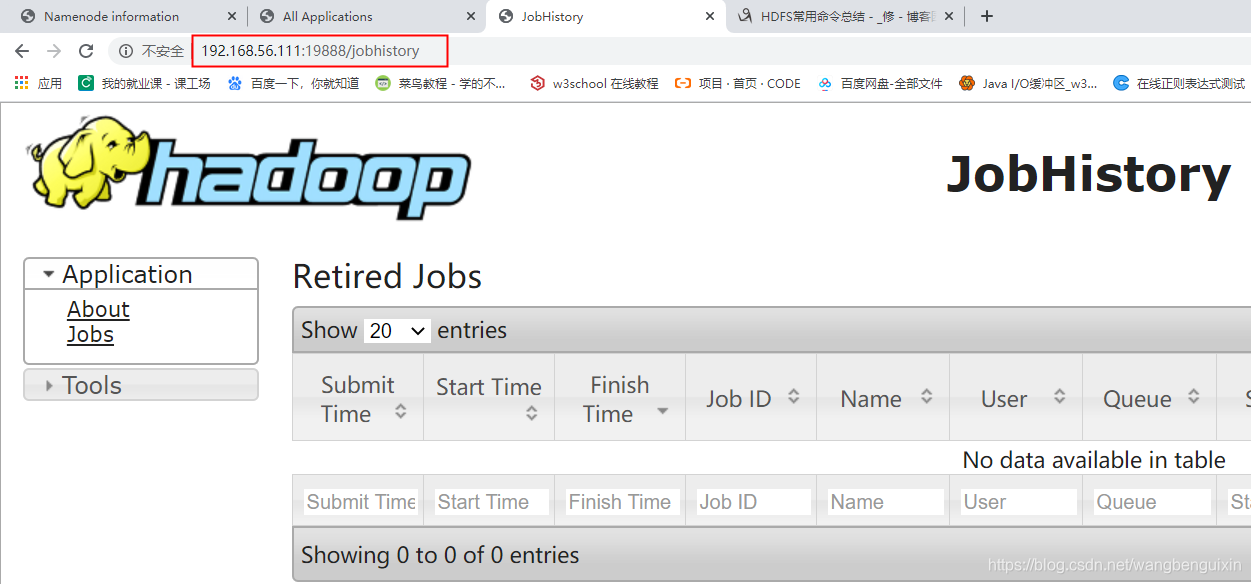The image size is (1251, 584).
Task: Sort table by Job ID column
Action: pos(751,398)
